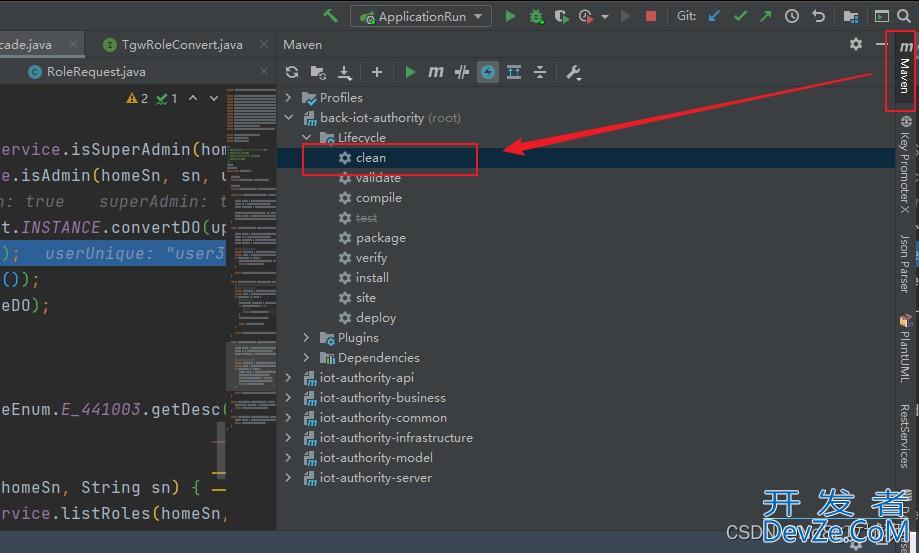Open Maven panel settings gear
The width and height of the screenshot is (919, 553).
tap(856, 44)
